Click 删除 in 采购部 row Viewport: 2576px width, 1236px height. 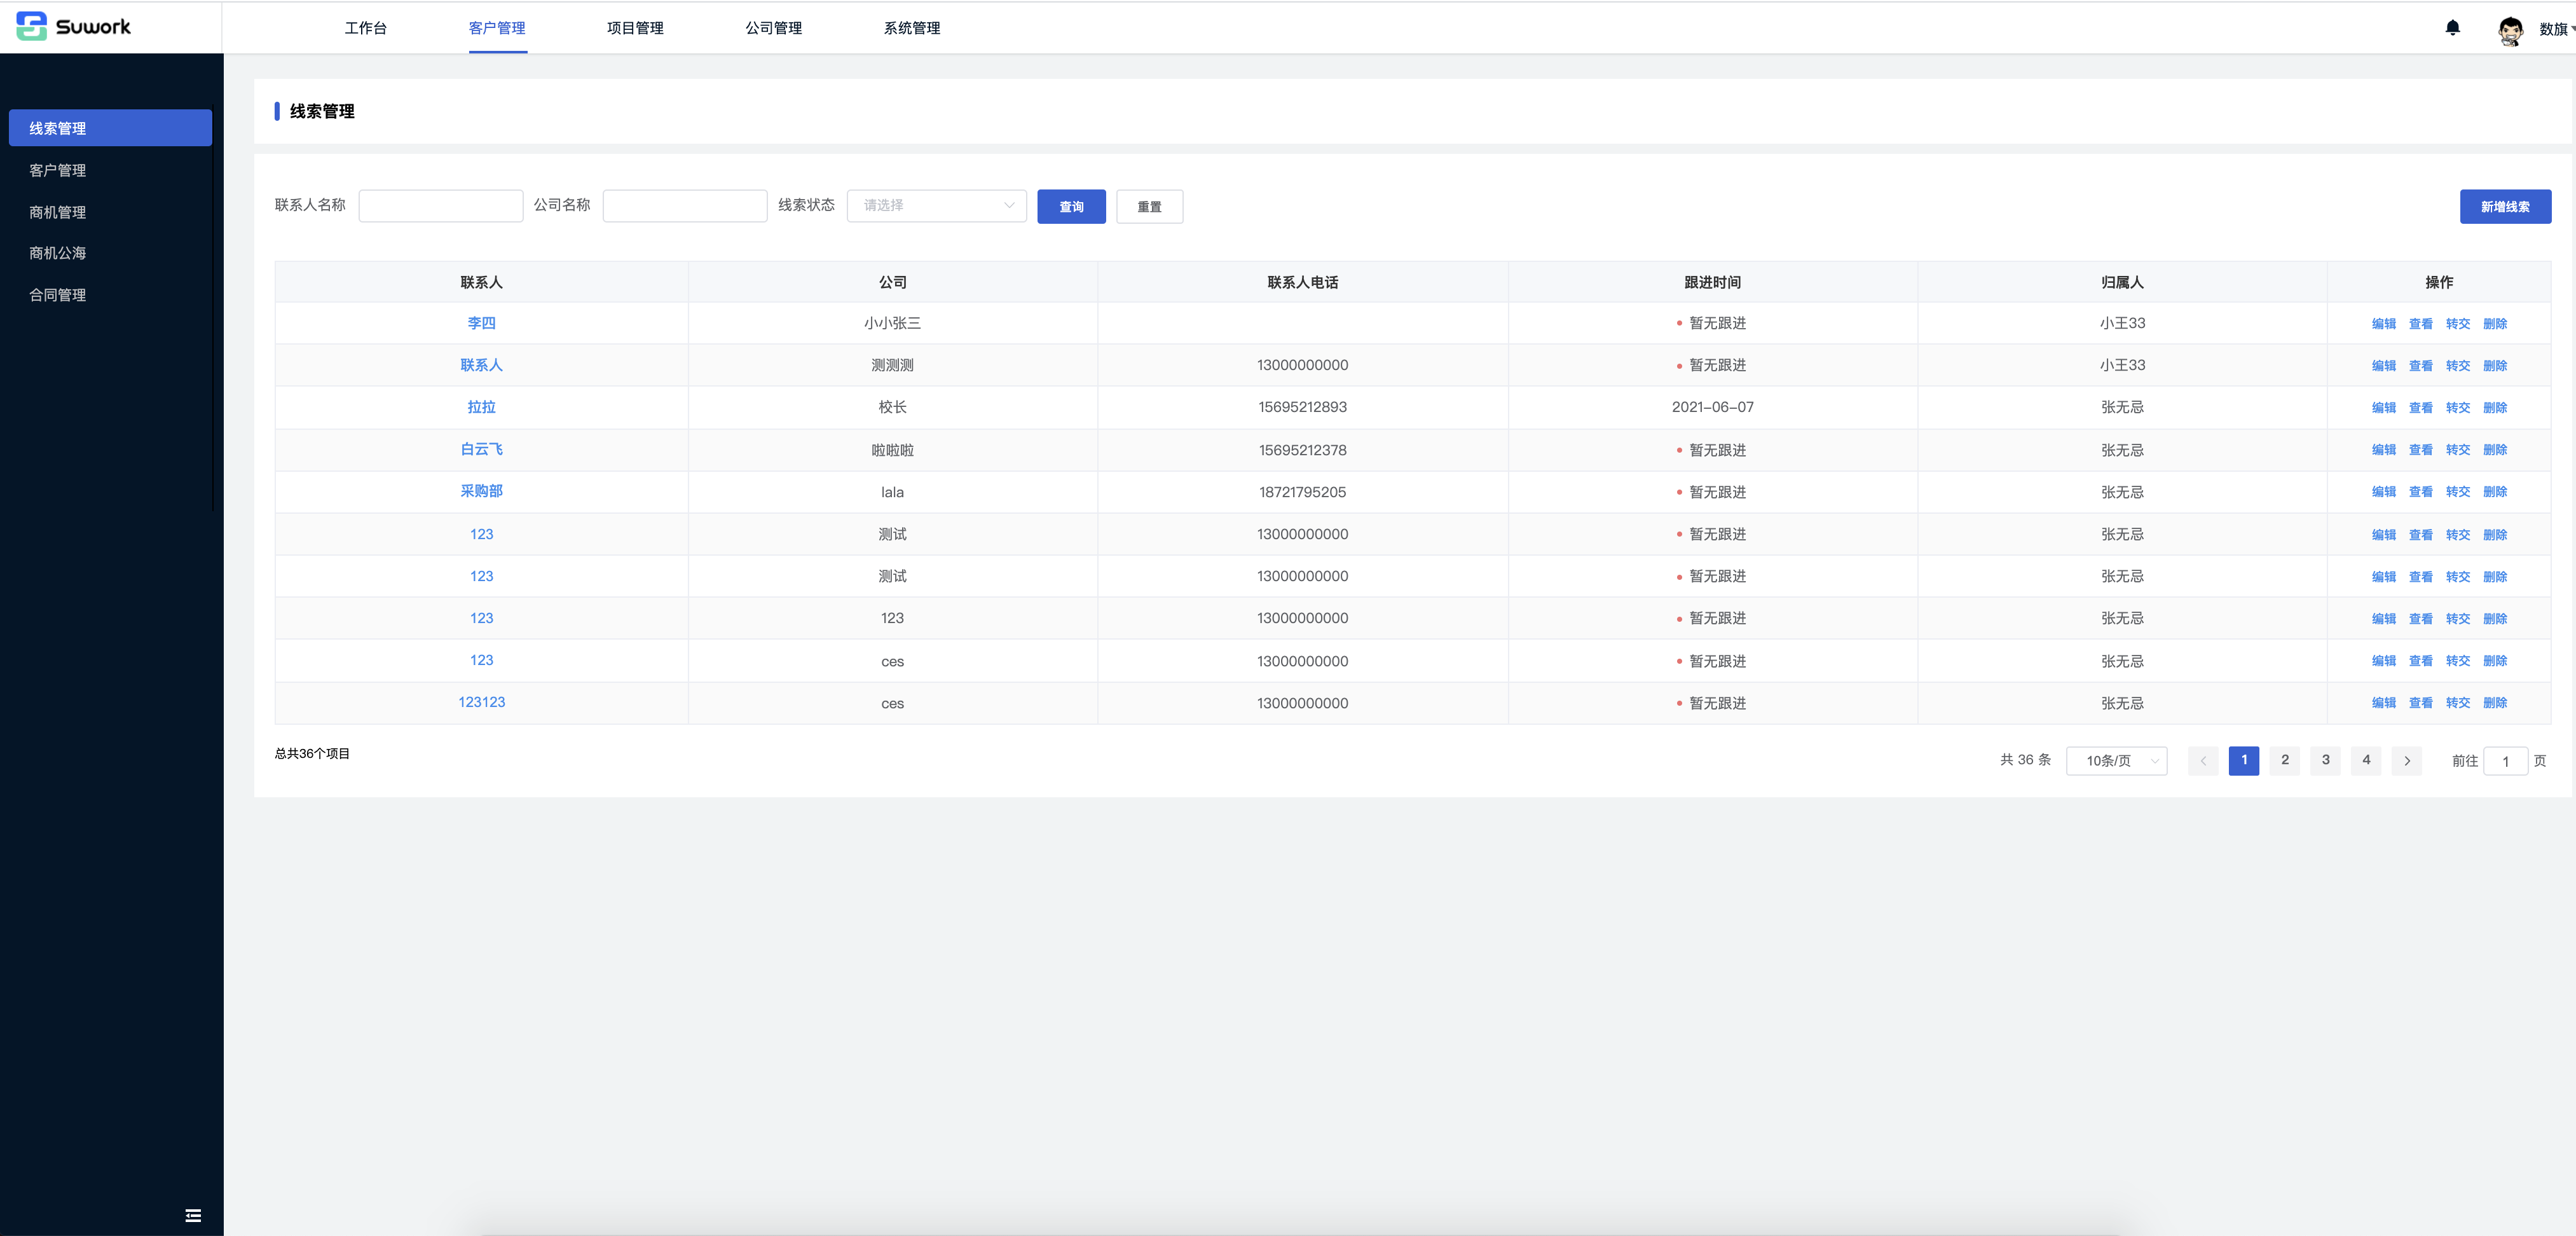2494,492
